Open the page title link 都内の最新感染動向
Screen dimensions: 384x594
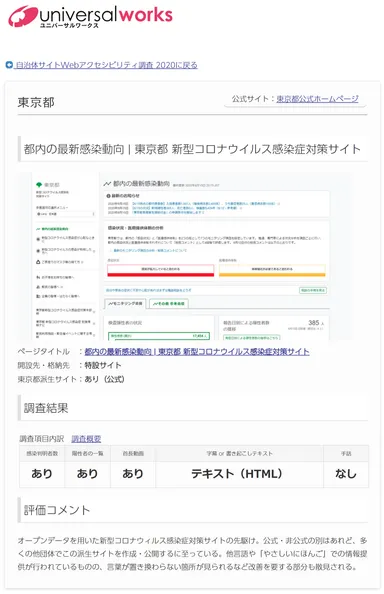click(x=197, y=352)
